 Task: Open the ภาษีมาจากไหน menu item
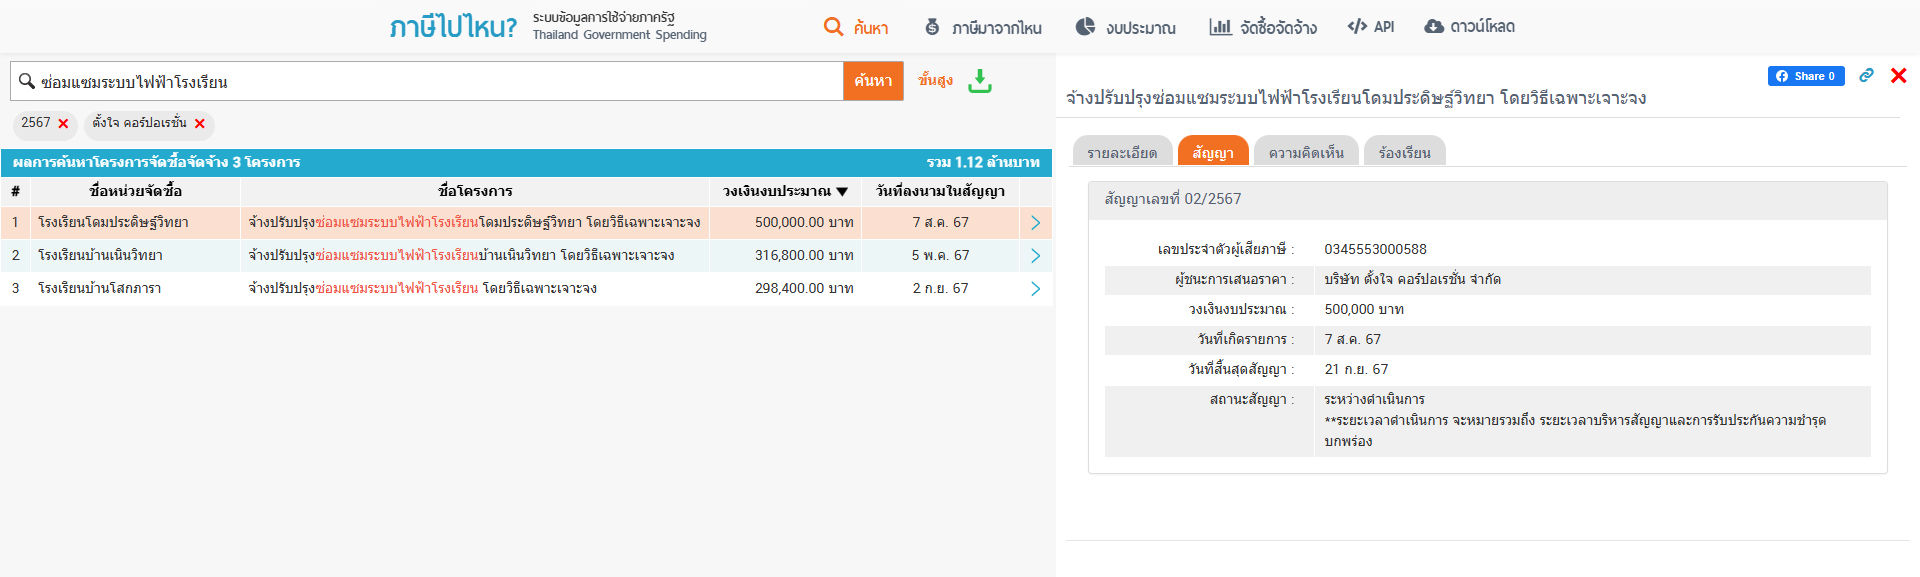pyautogui.click(x=983, y=27)
